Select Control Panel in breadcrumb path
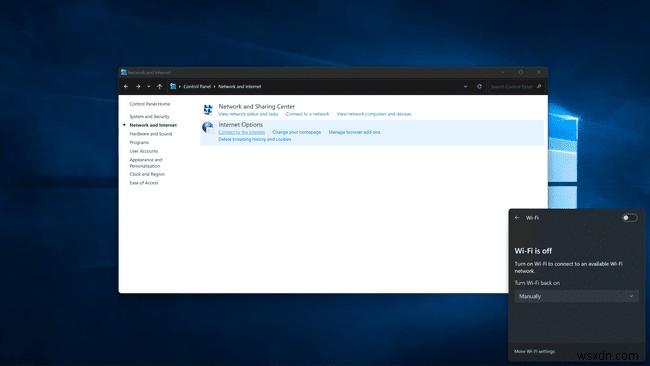 pyautogui.click(x=197, y=87)
